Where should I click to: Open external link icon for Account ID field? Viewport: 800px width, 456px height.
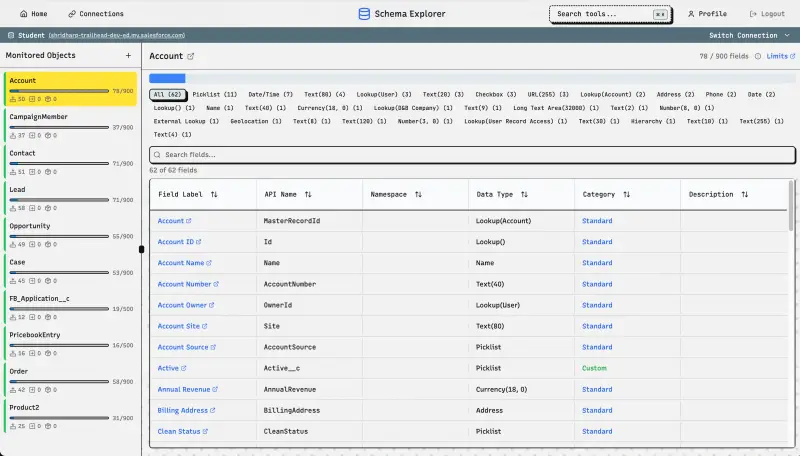pyautogui.click(x=198, y=242)
